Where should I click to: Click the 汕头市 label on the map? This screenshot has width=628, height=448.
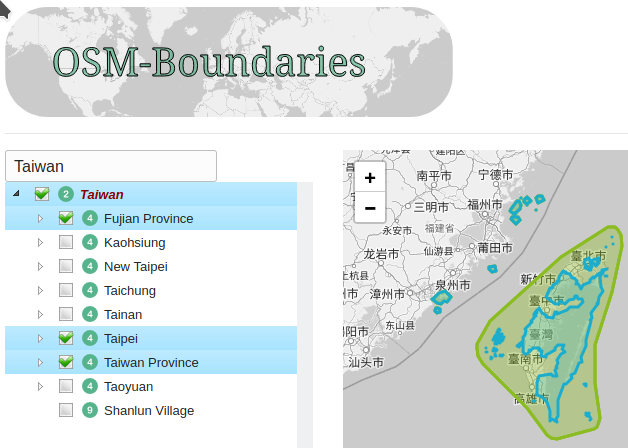point(366,362)
